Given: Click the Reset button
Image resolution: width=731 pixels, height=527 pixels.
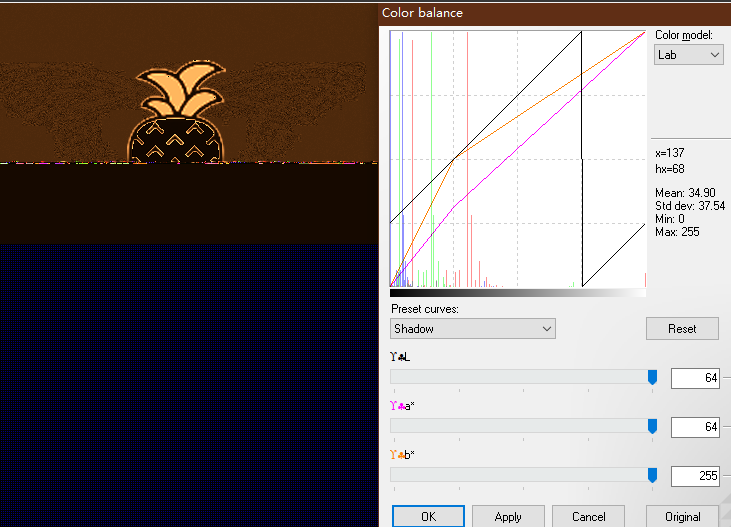Looking at the screenshot, I should tap(682, 328).
